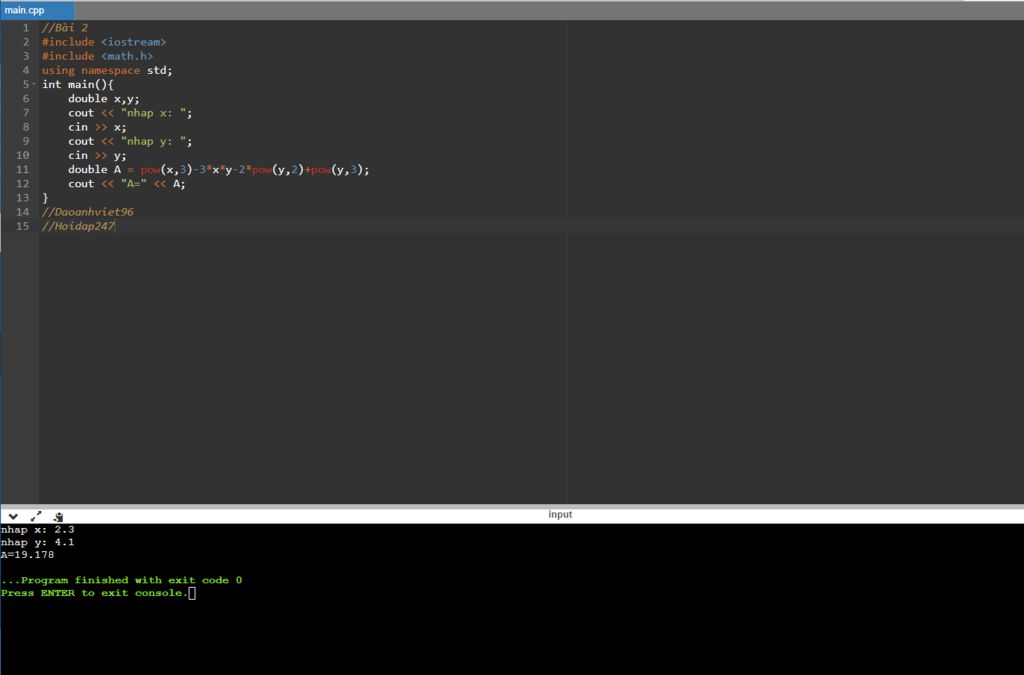The width and height of the screenshot is (1024, 675).
Task: Expand console to full screen with the arrows icon
Action: tap(36, 516)
